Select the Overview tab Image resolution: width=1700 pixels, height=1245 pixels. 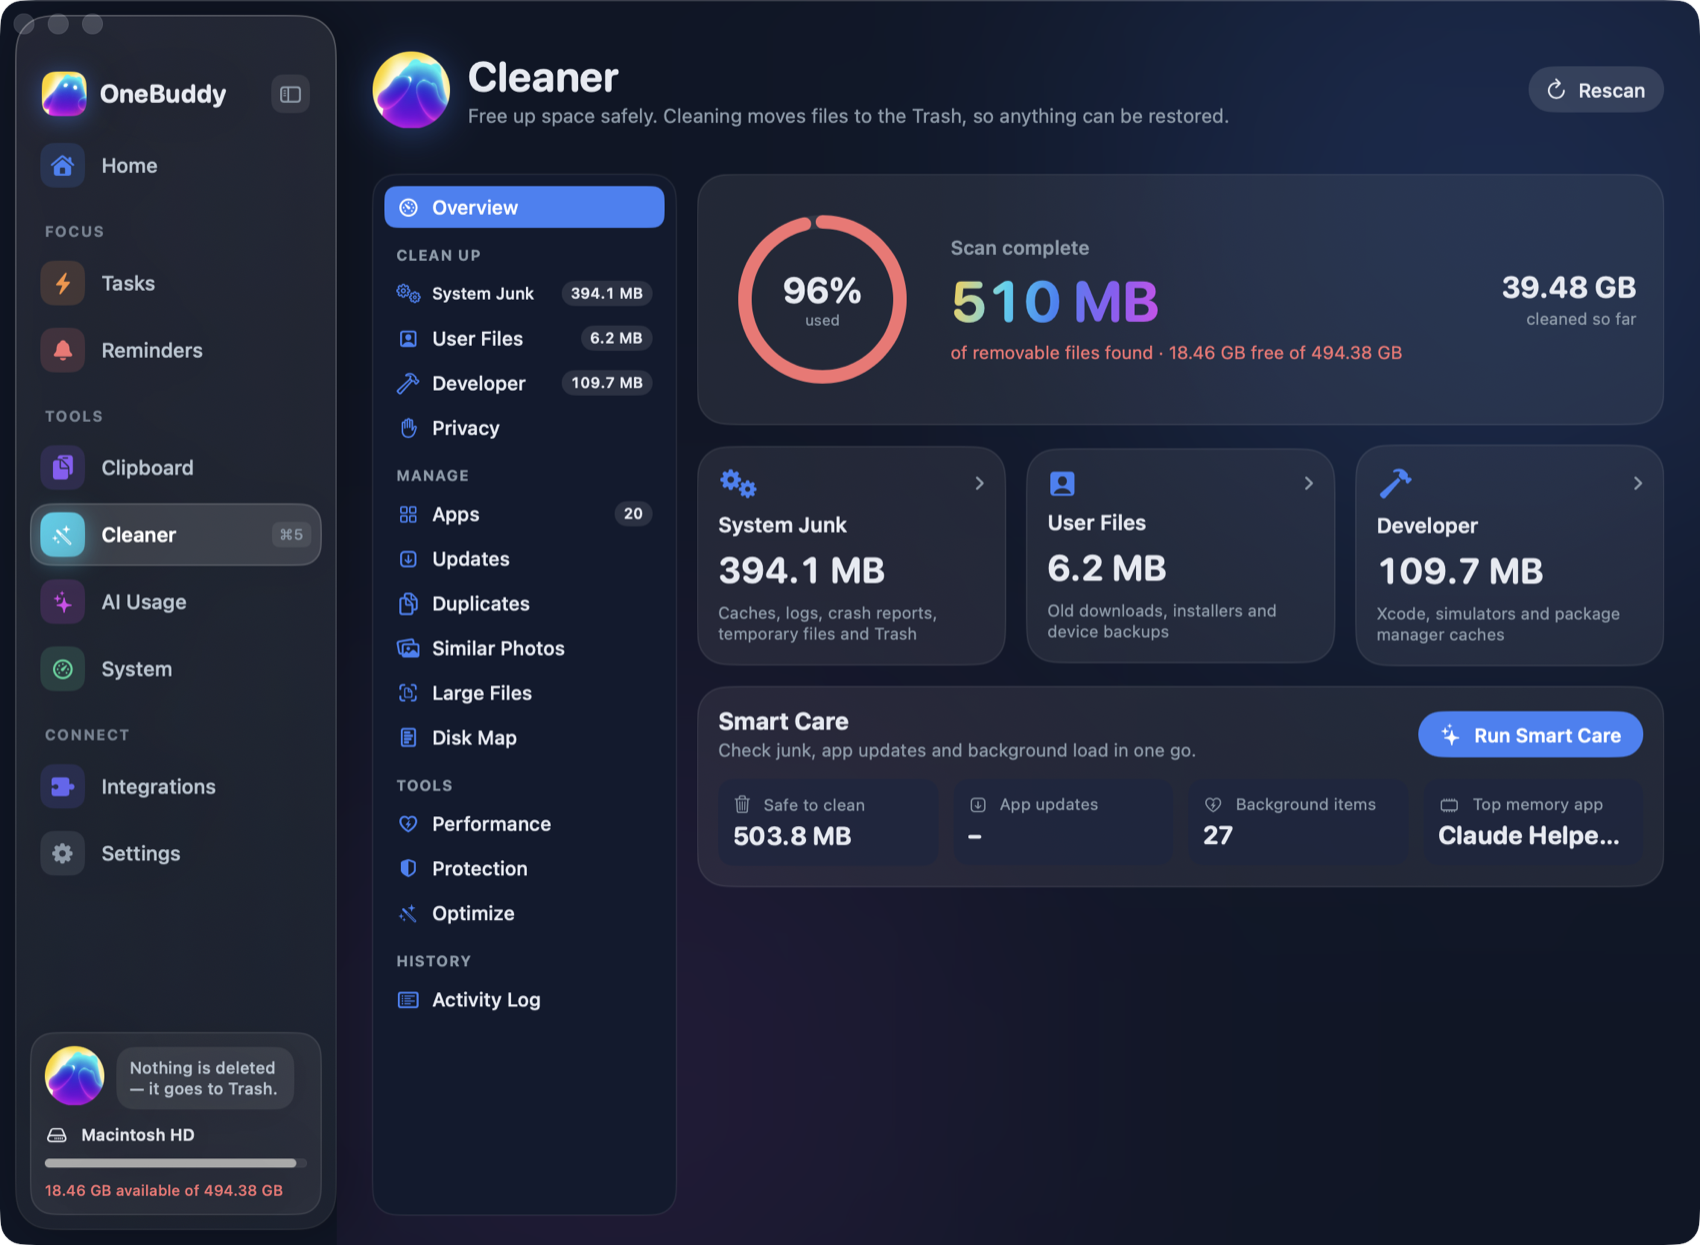click(524, 207)
